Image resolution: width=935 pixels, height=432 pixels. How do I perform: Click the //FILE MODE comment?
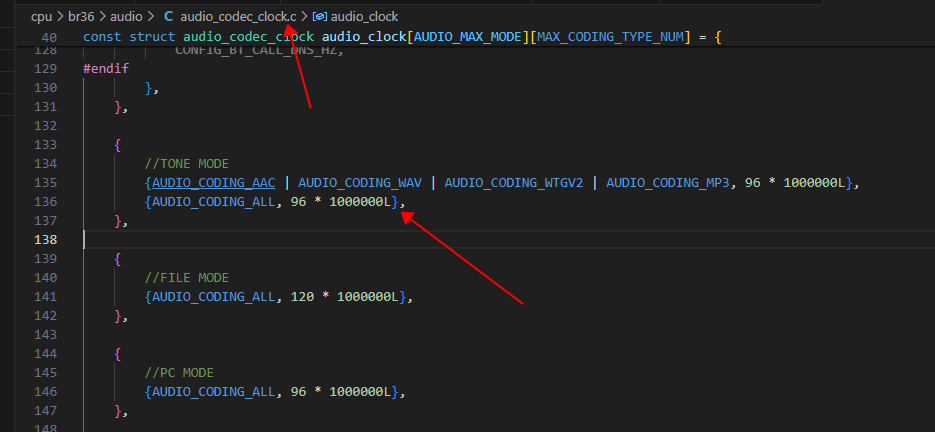tap(187, 277)
